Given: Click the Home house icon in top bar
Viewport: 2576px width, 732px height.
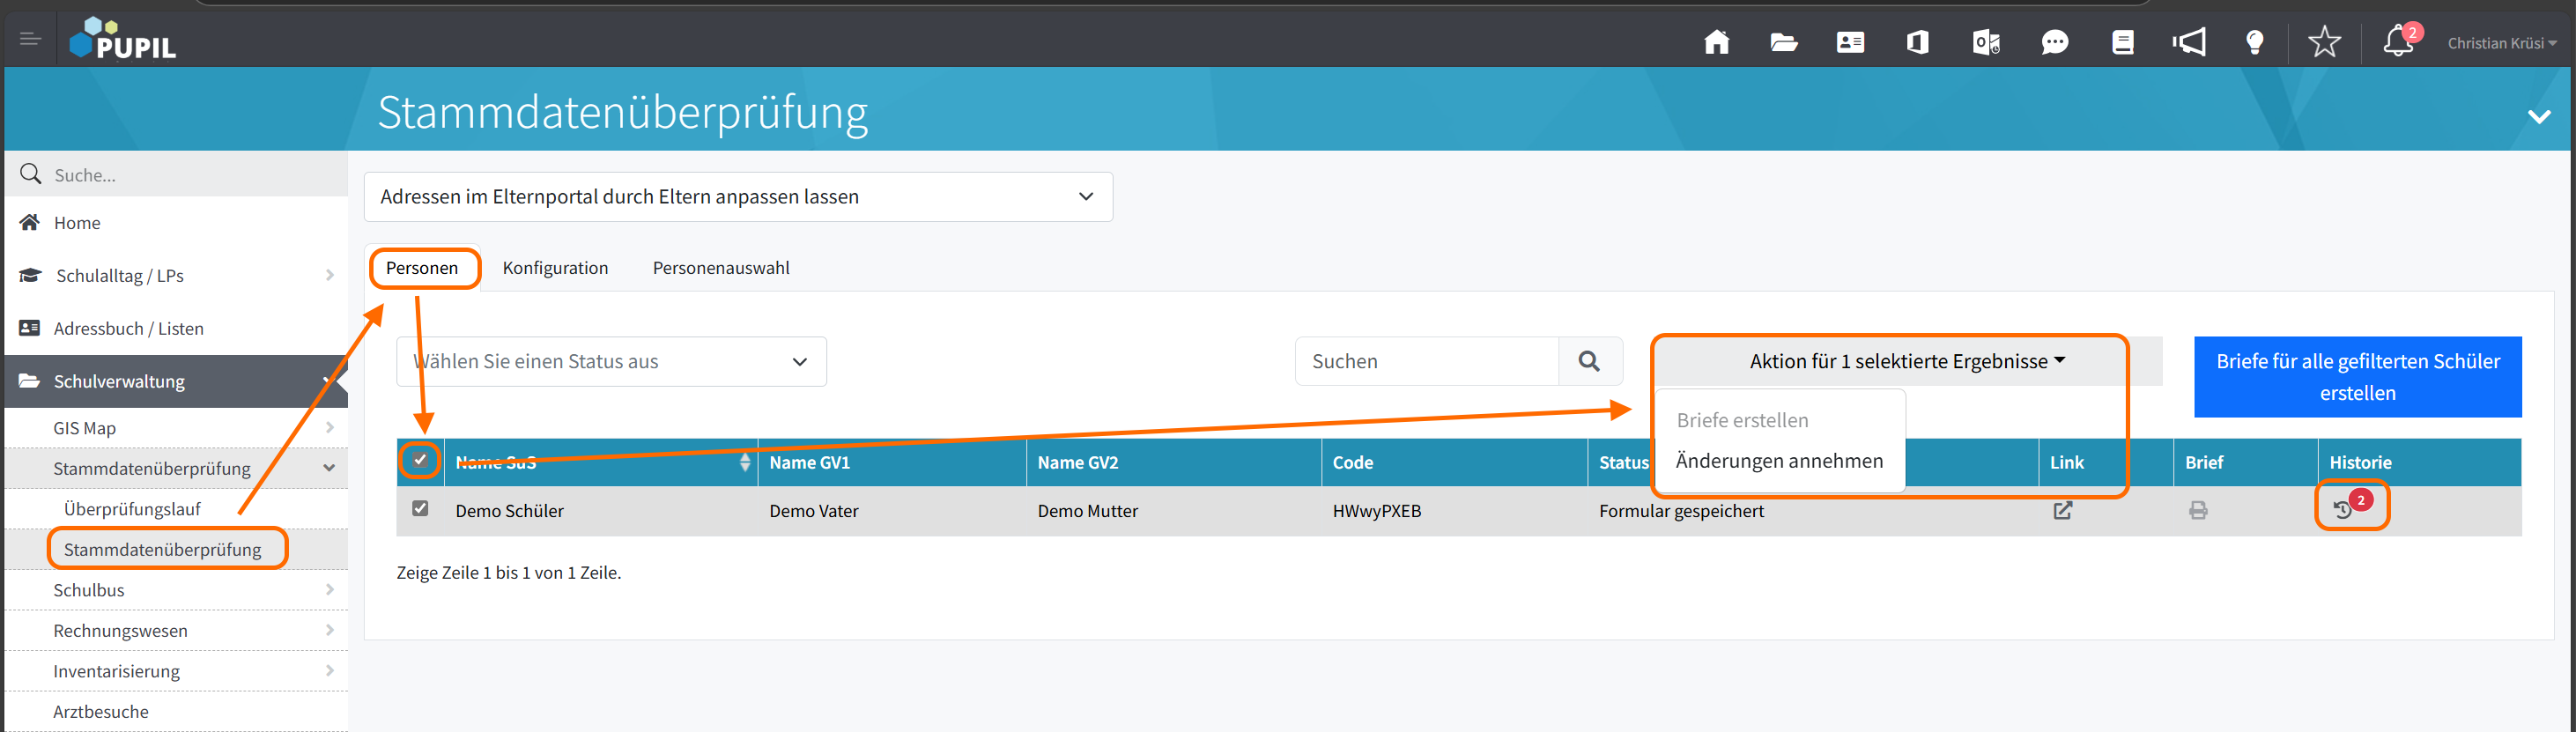Looking at the screenshot, I should (1716, 42).
